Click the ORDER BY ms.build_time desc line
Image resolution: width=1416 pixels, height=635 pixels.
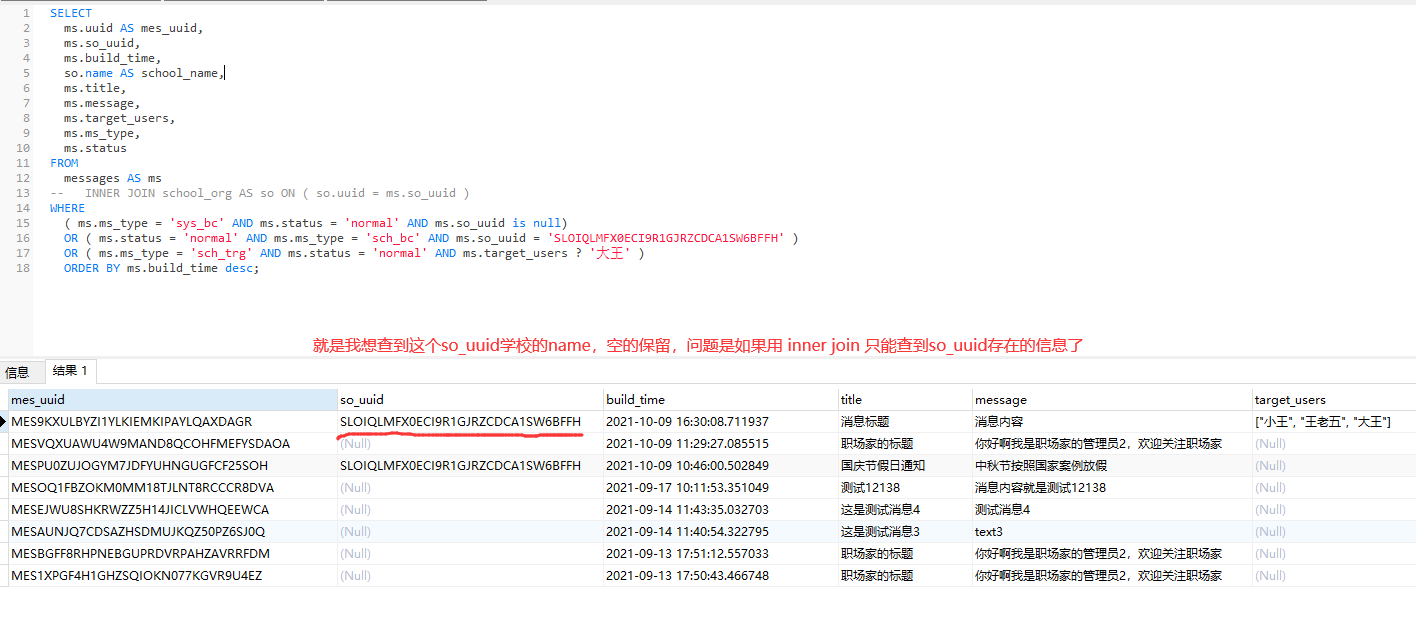tap(161, 268)
